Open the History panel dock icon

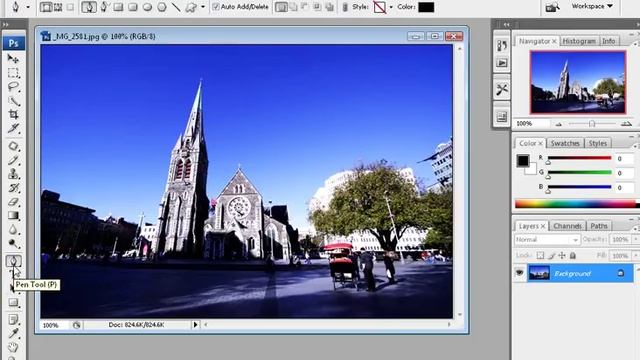click(x=502, y=45)
